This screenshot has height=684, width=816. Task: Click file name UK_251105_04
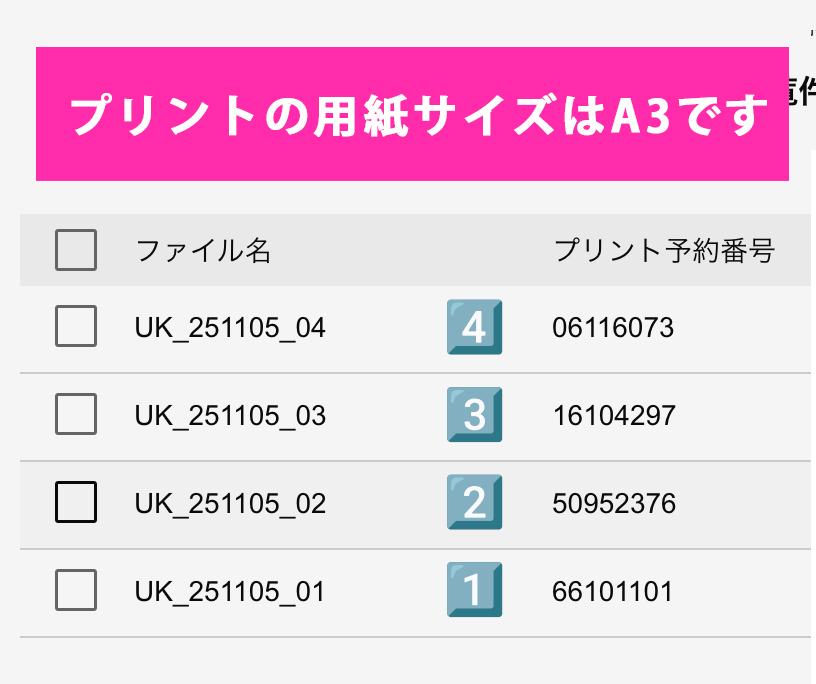(x=230, y=327)
